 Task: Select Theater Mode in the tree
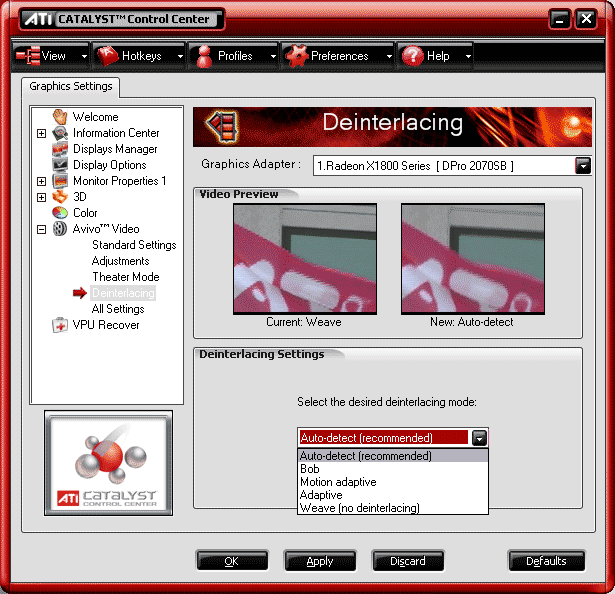tap(125, 277)
